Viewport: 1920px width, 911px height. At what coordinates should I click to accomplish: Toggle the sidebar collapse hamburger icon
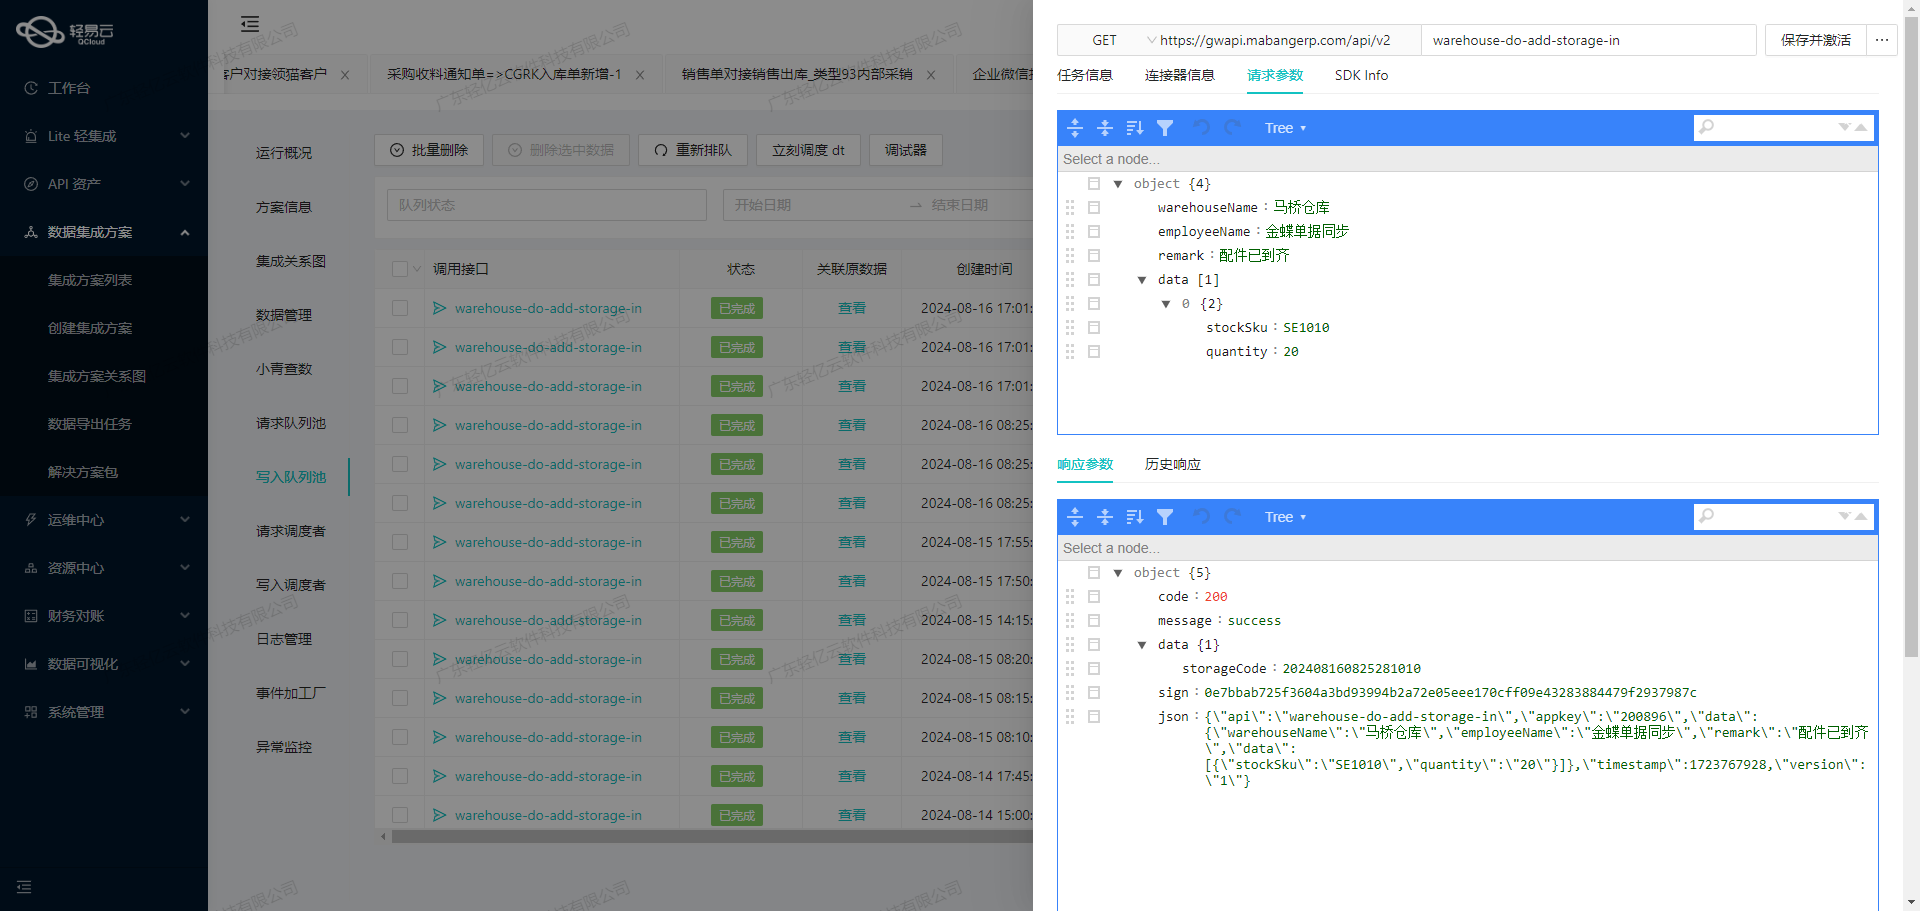250,24
